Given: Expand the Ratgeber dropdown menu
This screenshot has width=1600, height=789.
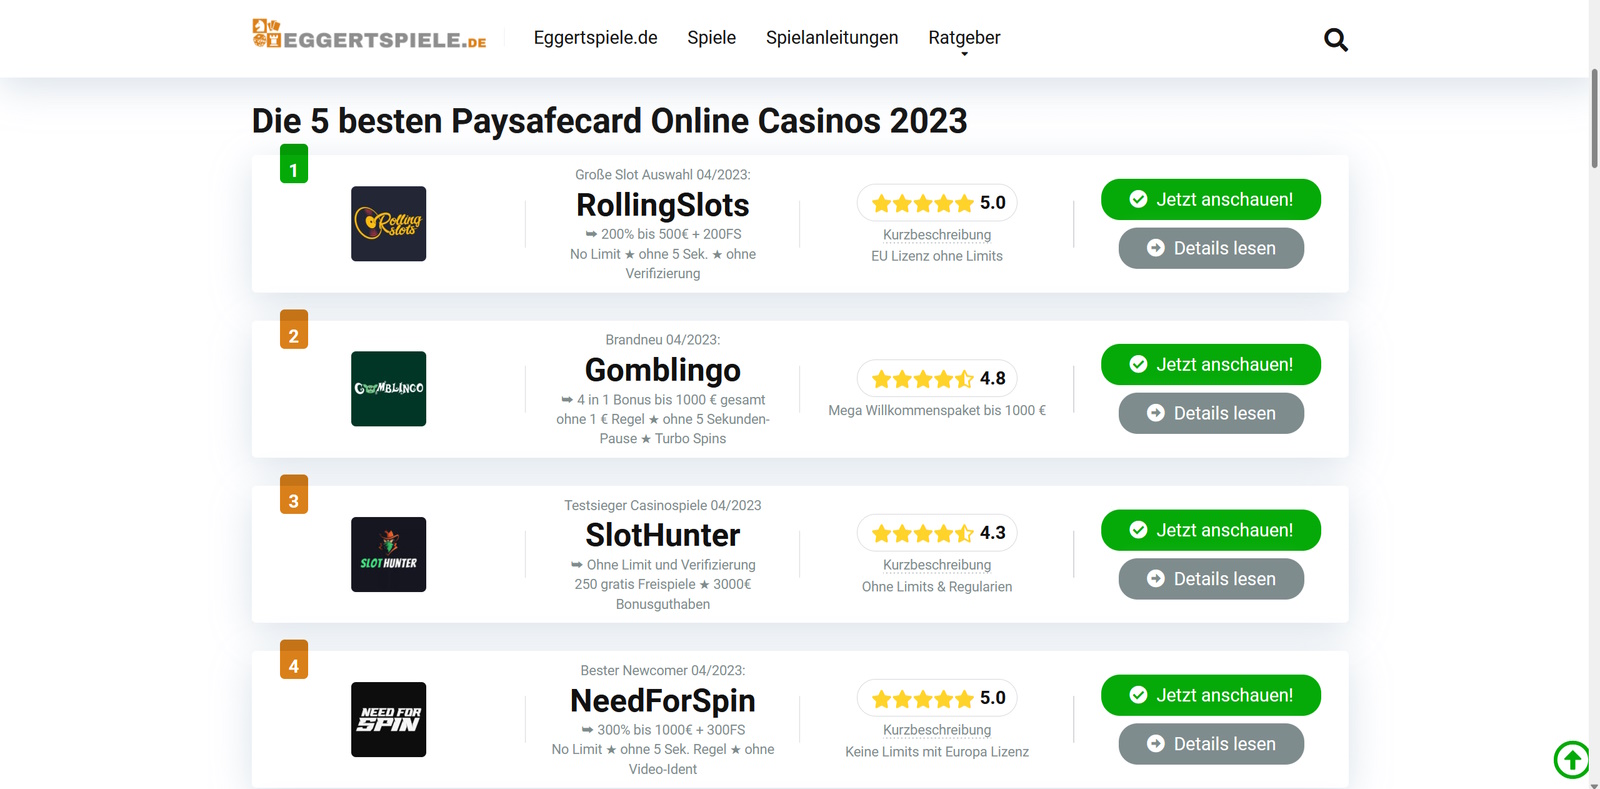Looking at the screenshot, I should pyautogui.click(x=963, y=38).
